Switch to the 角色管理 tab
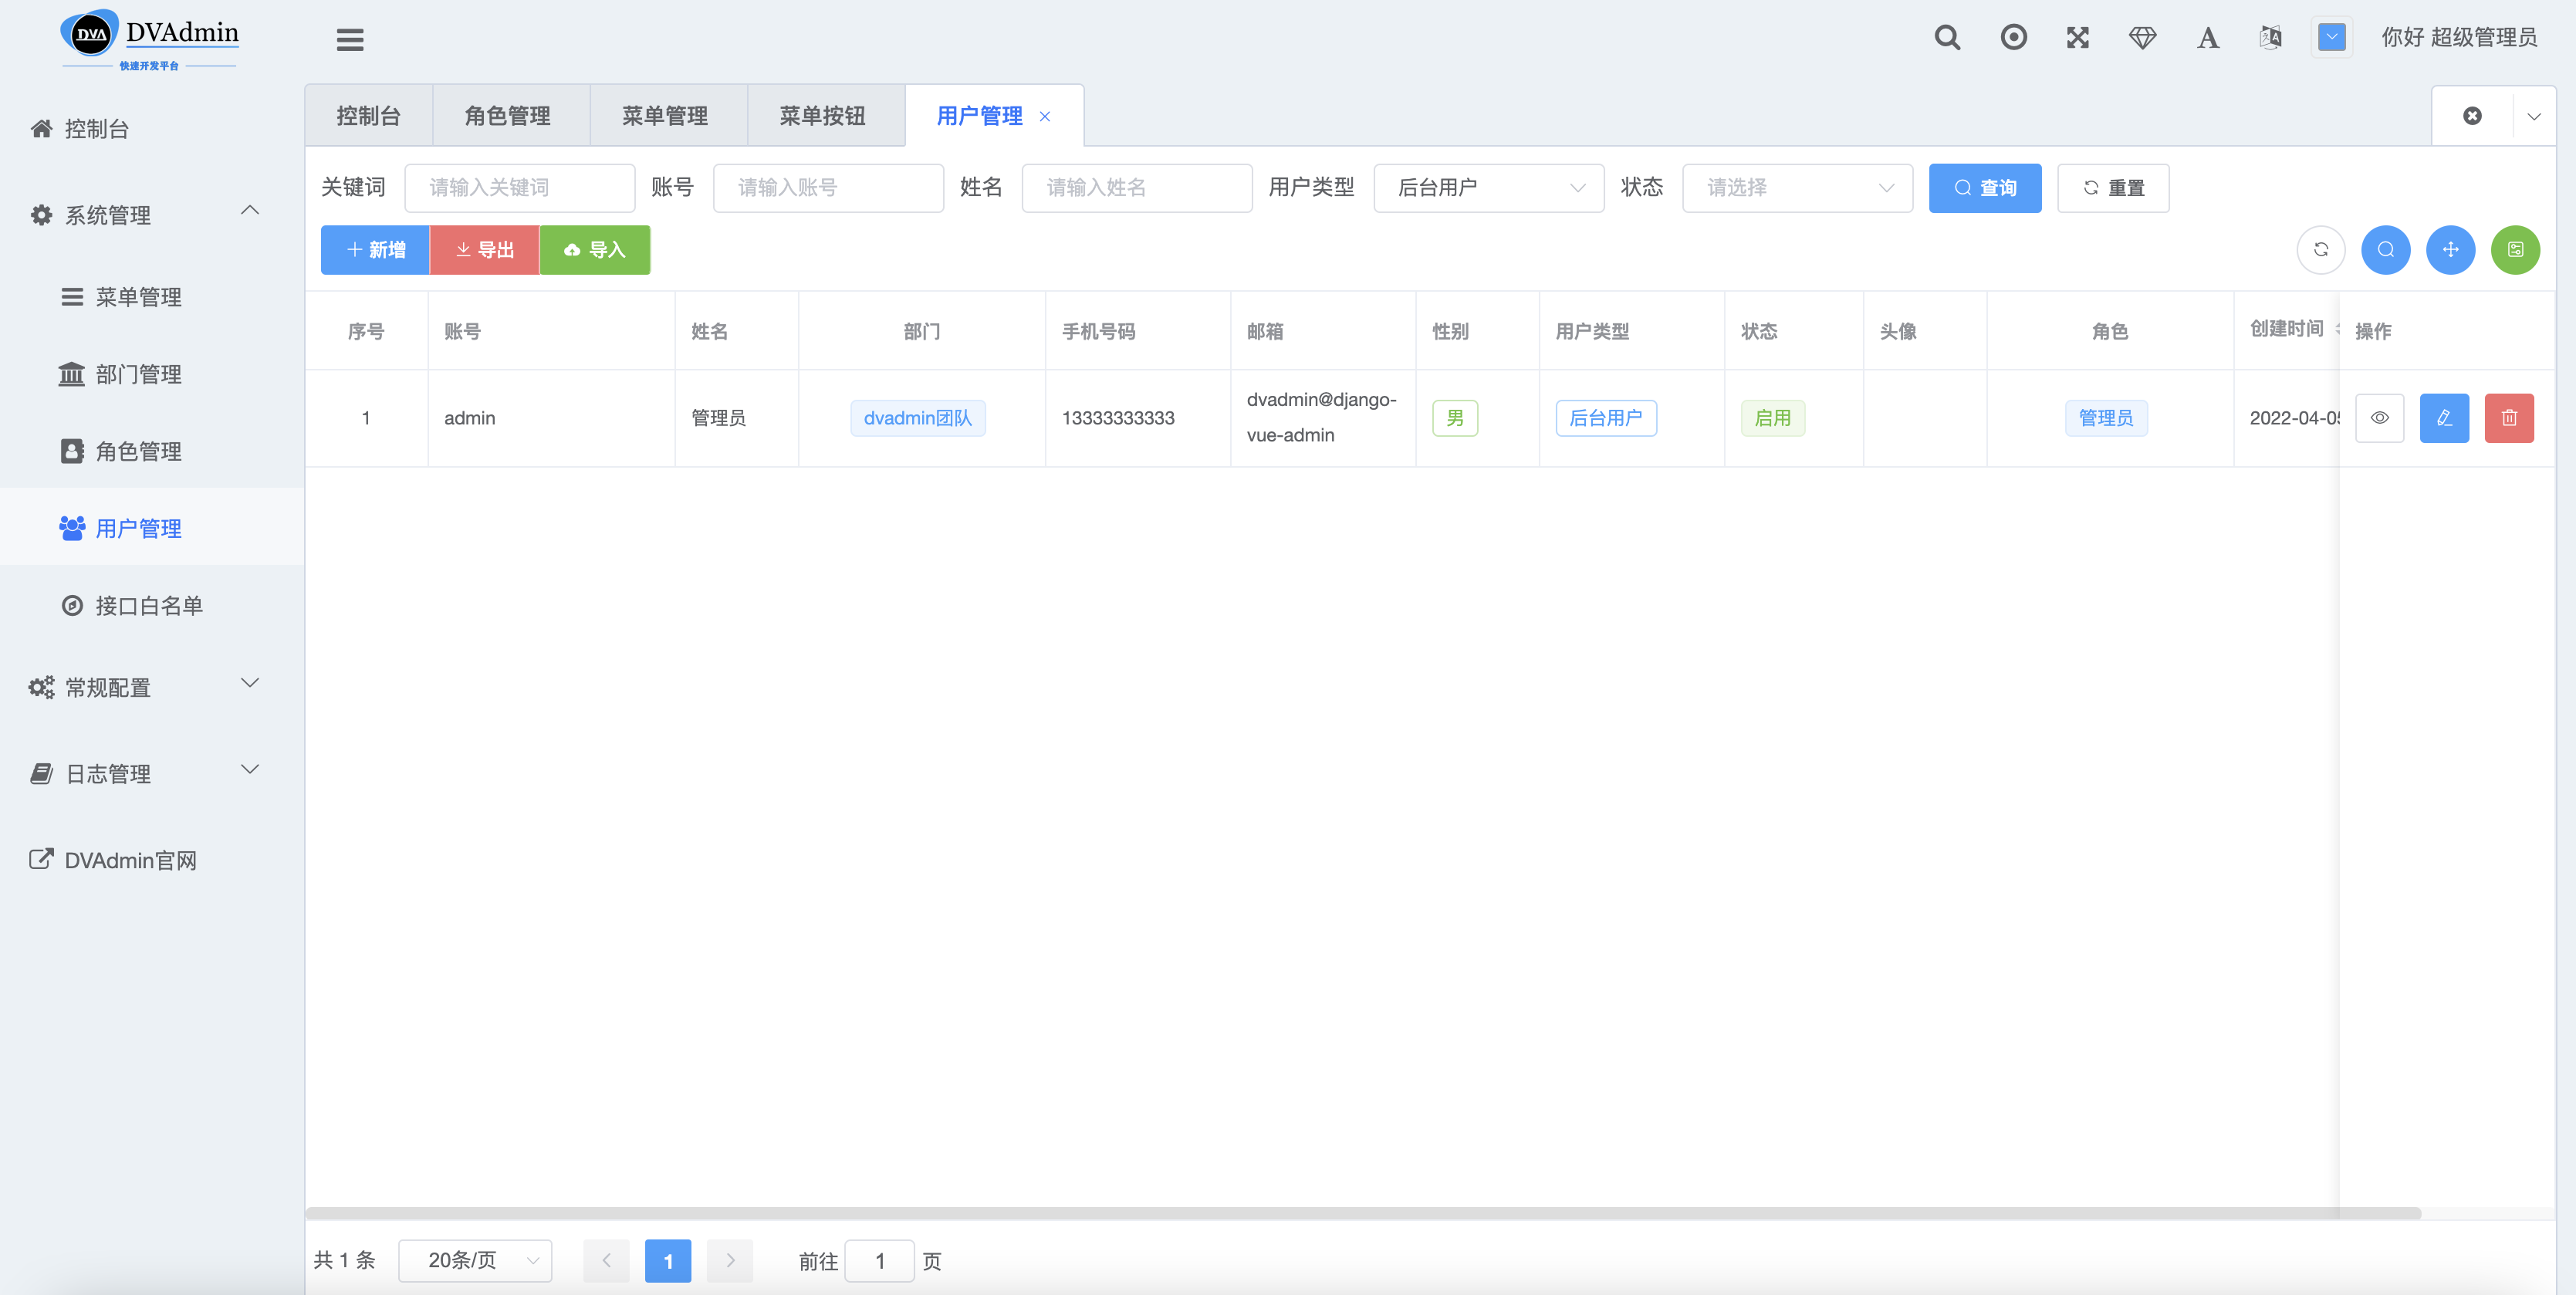This screenshot has height=1295, width=2576. [508, 116]
